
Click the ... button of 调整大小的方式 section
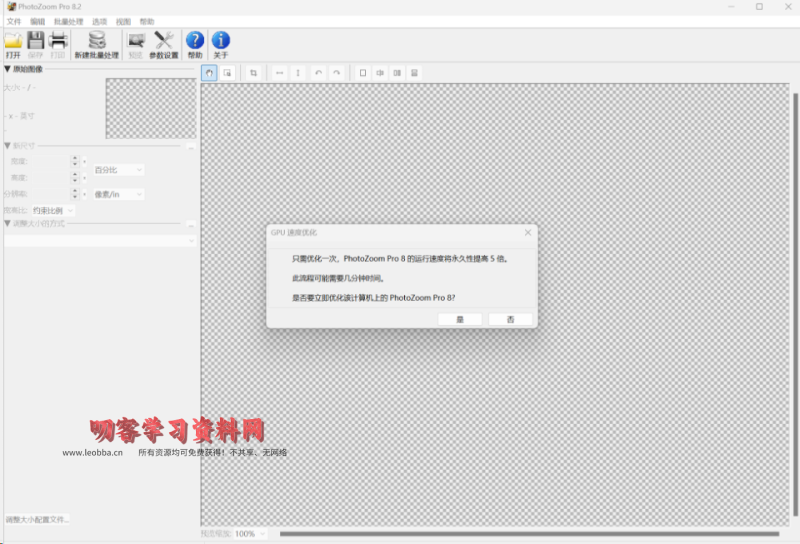tap(191, 225)
